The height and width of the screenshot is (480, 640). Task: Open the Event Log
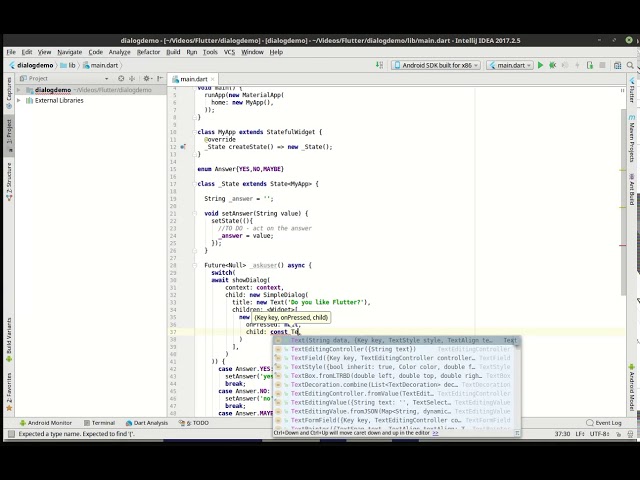click(605, 423)
